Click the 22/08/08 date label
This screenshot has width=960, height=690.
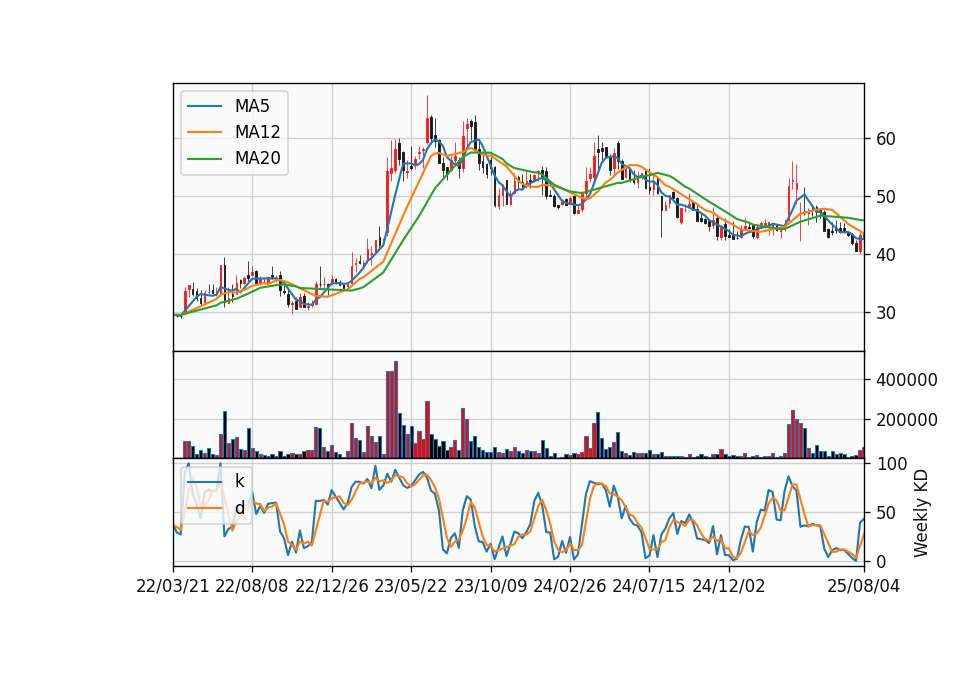click(x=252, y=586)
